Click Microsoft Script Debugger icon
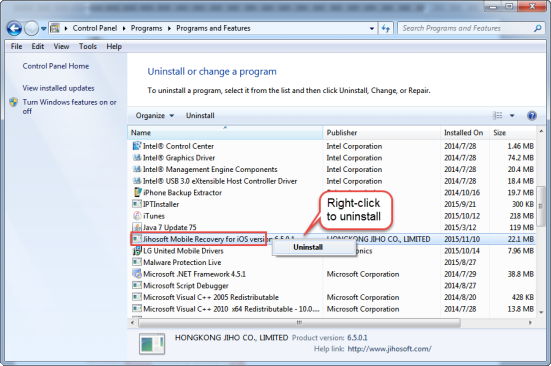551x366 pixels. [x=137, y=285]
